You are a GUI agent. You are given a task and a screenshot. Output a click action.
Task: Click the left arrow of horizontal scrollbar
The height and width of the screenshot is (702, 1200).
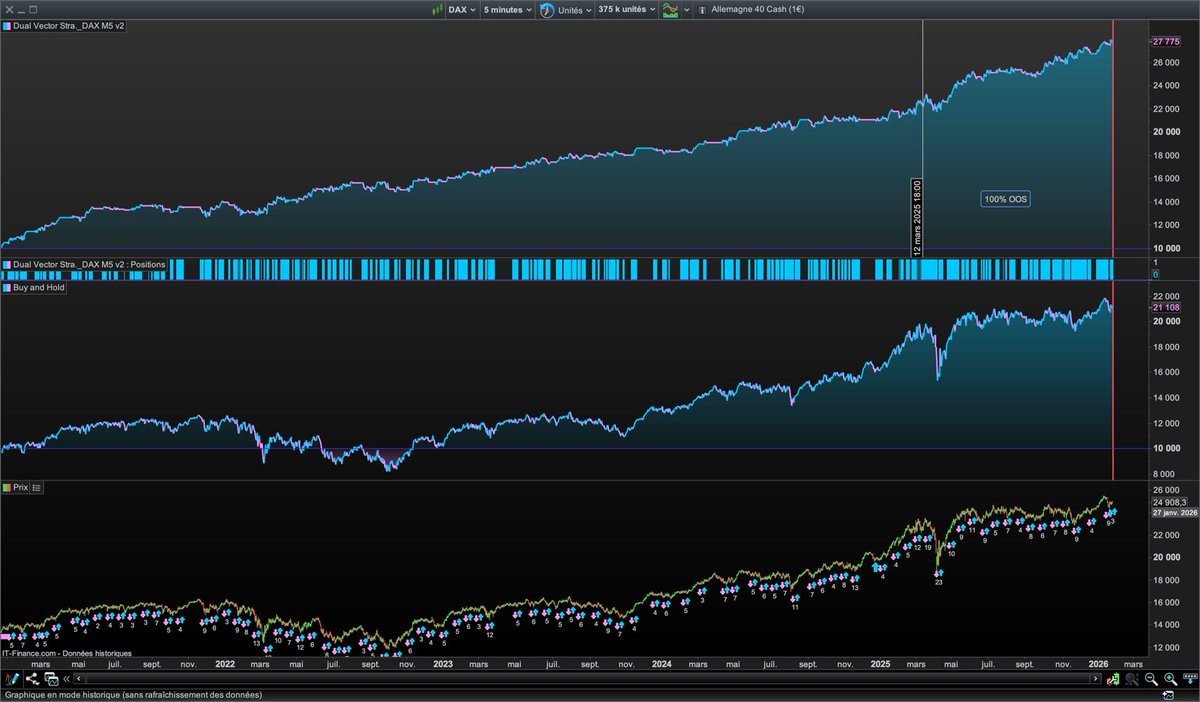click(79, 679)
